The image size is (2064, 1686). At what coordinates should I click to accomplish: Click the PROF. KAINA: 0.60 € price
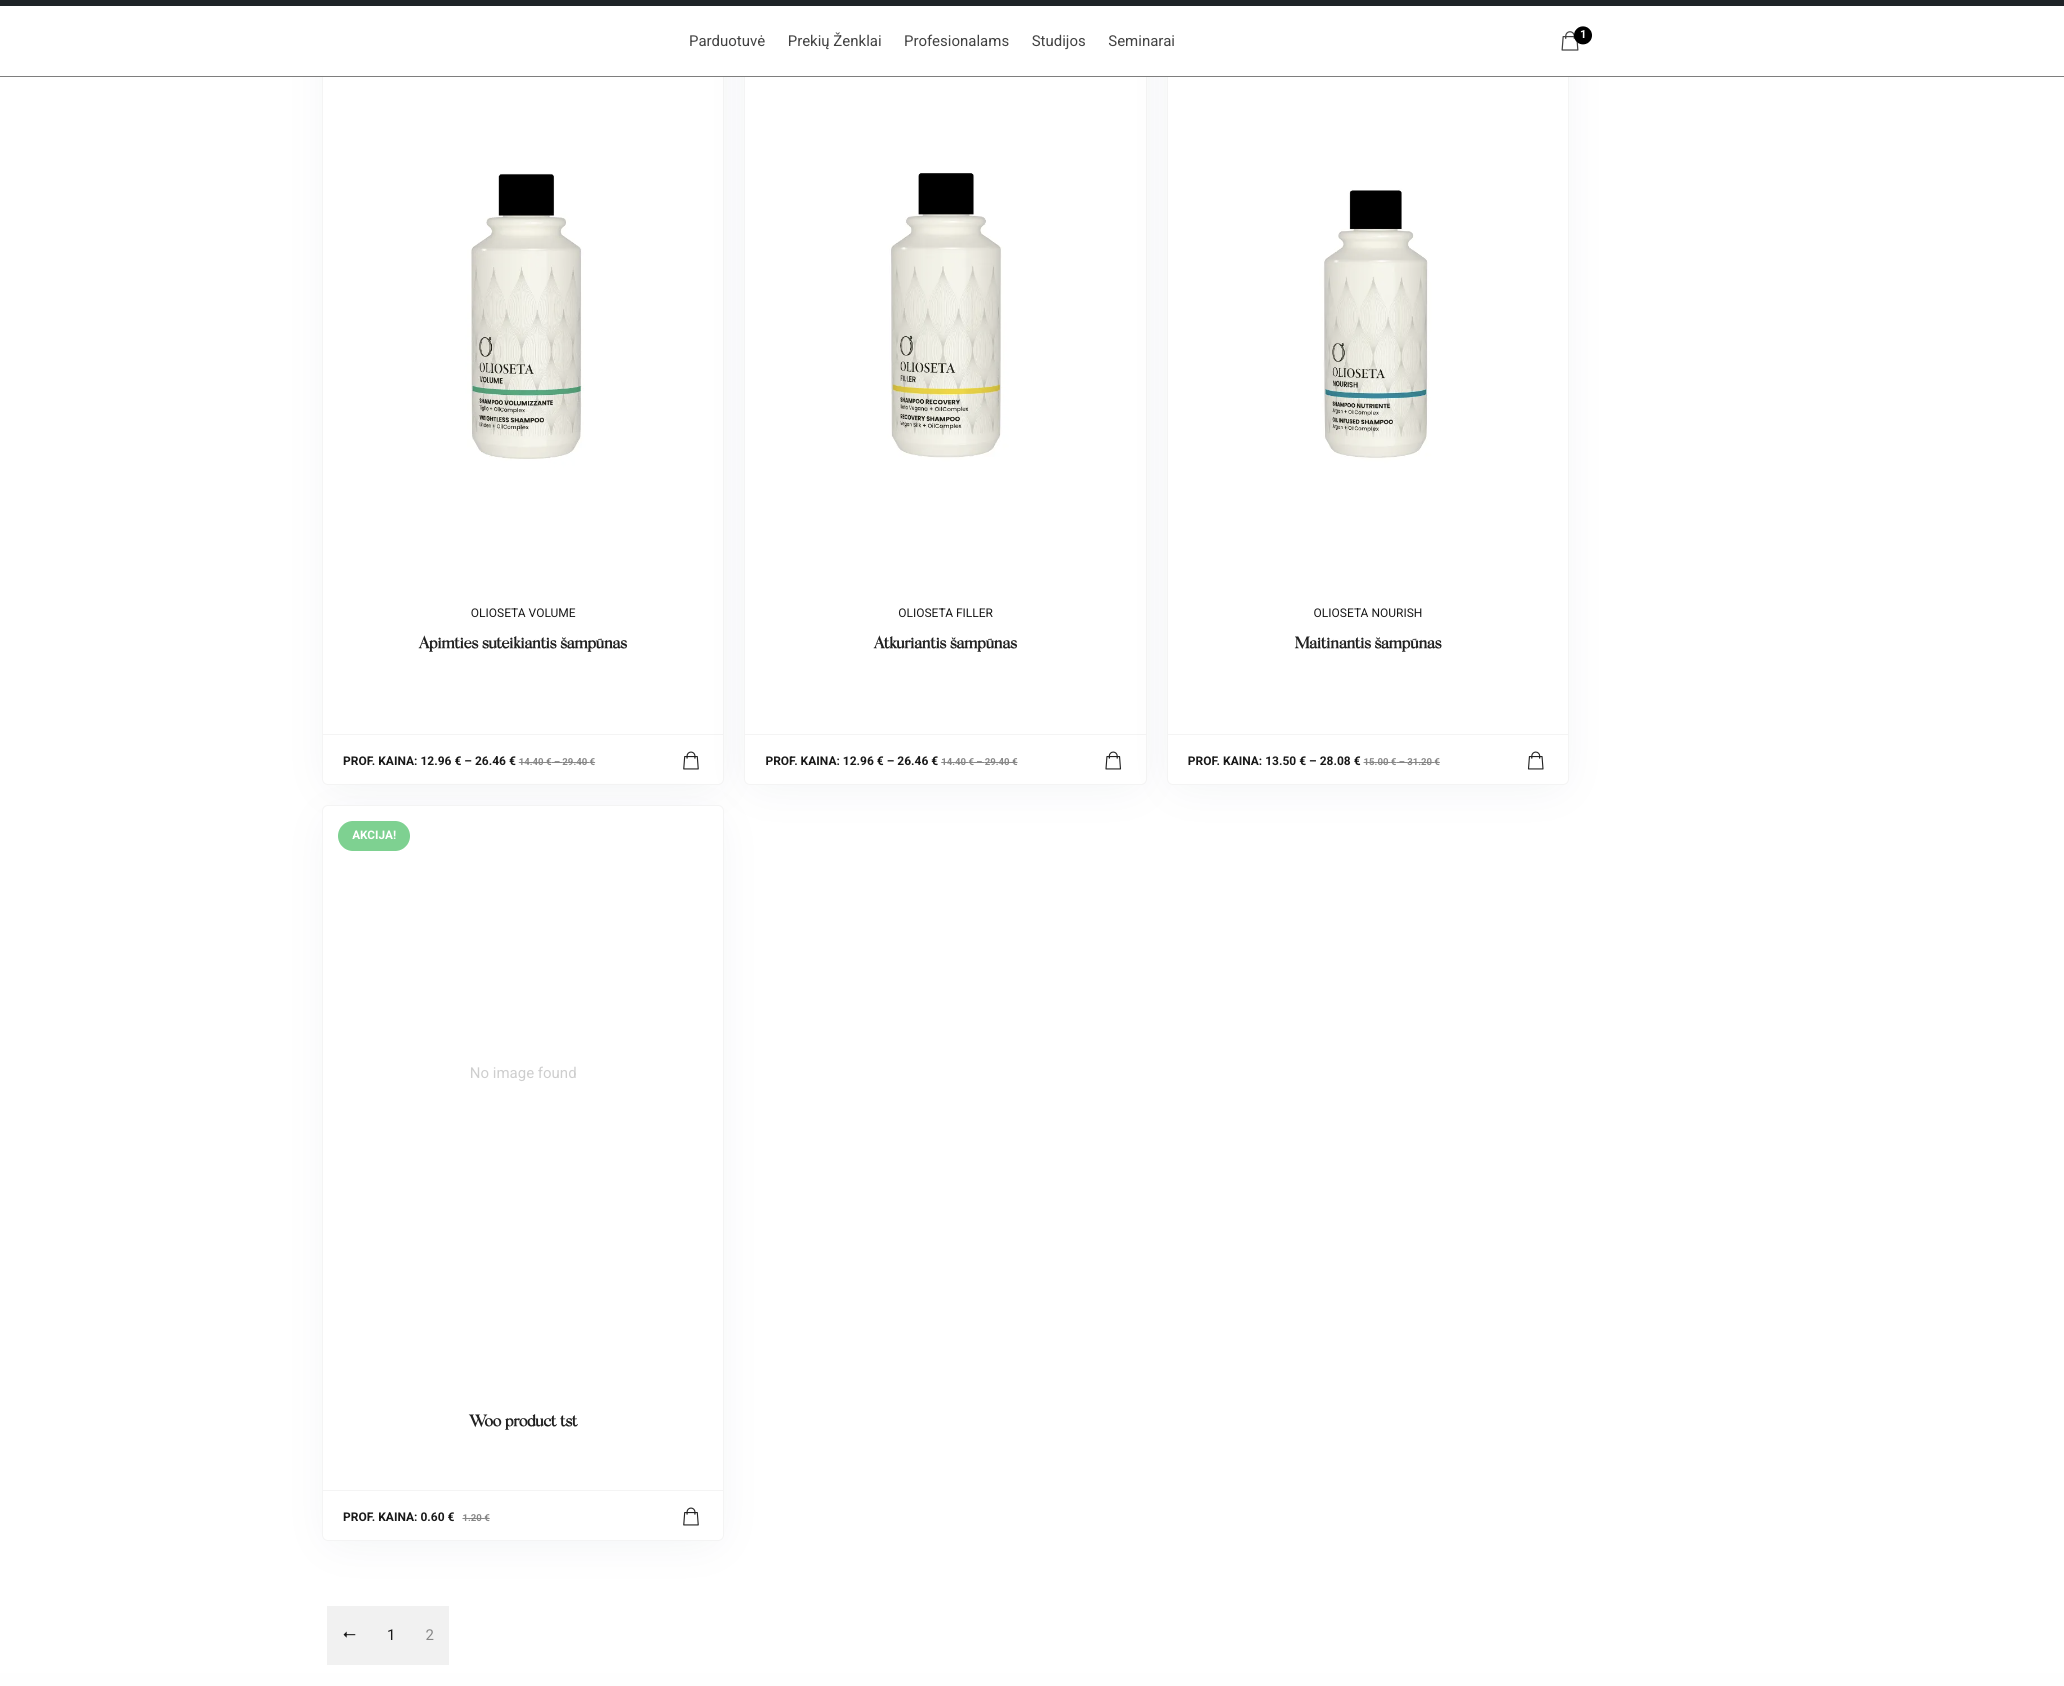[x=398, y=1517]
